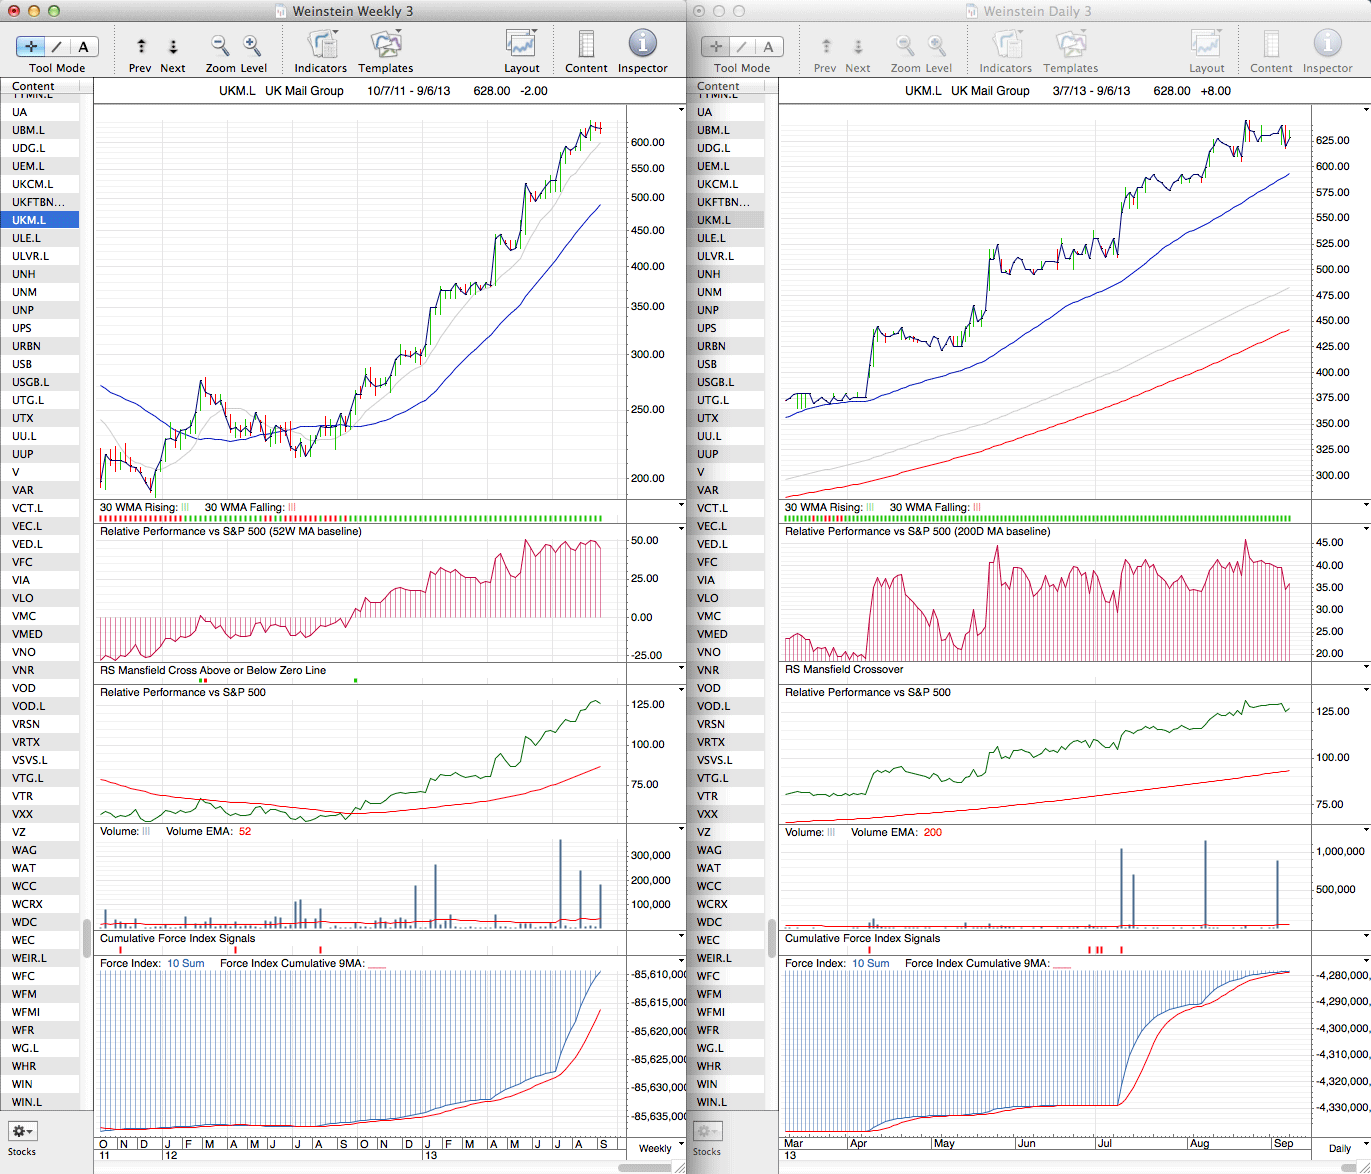Toggle the Content sidebar in Weekly window

[586, 45]
